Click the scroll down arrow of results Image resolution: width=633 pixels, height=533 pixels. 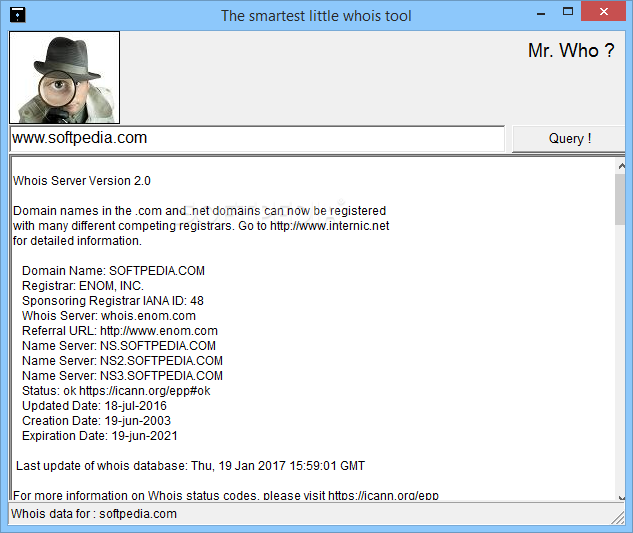pos(621,497)
